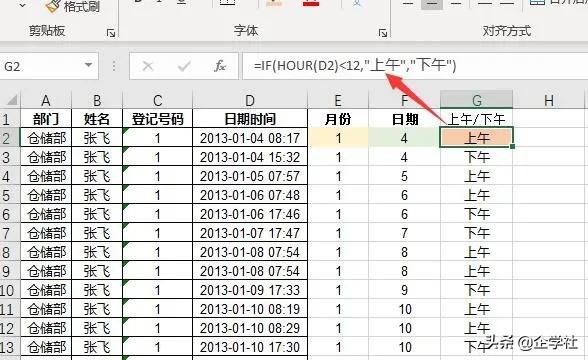Select row 1 header

(9, 119)
